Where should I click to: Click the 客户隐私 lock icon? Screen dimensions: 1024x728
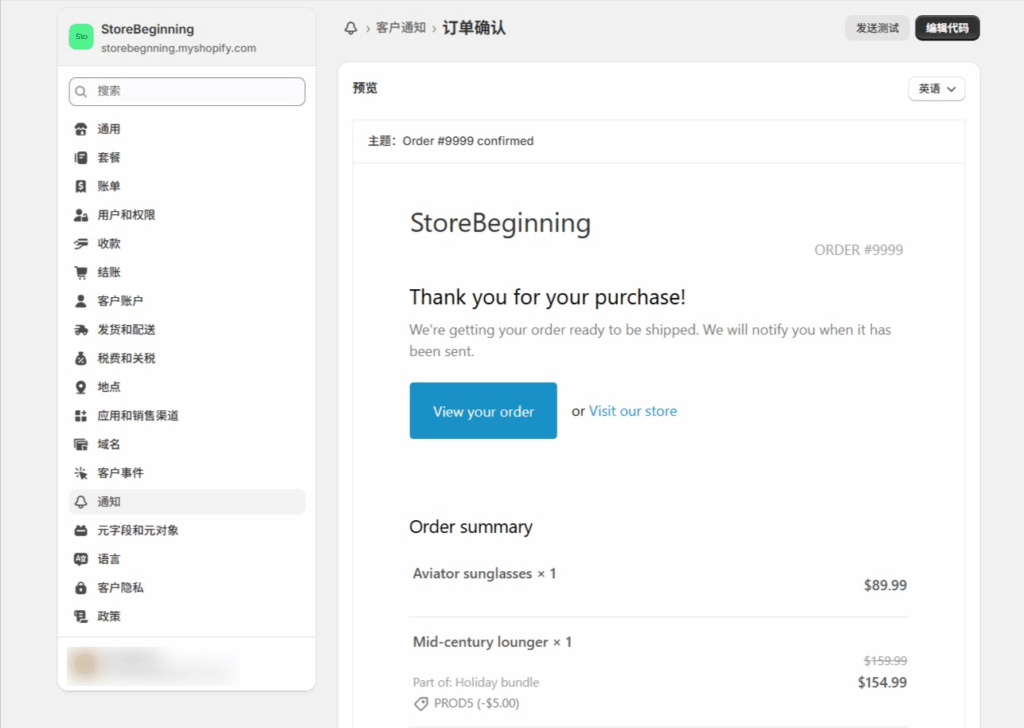tap(81, 588)
